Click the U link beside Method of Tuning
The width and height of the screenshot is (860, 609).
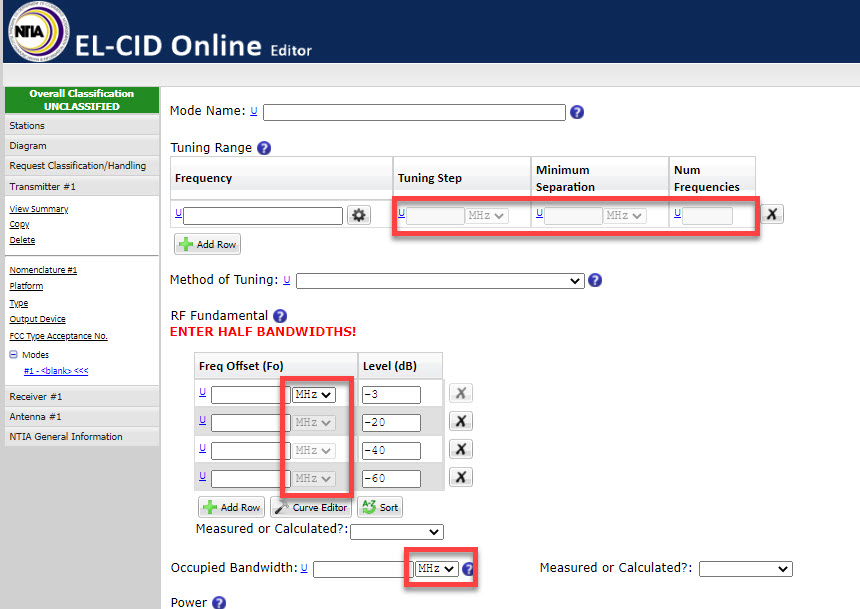[287, 280]
